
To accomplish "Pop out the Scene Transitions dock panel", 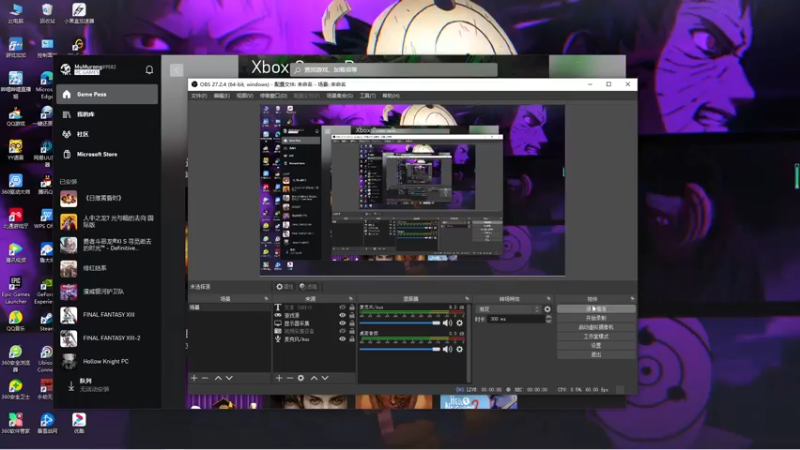I will click(x=548, y=298).
